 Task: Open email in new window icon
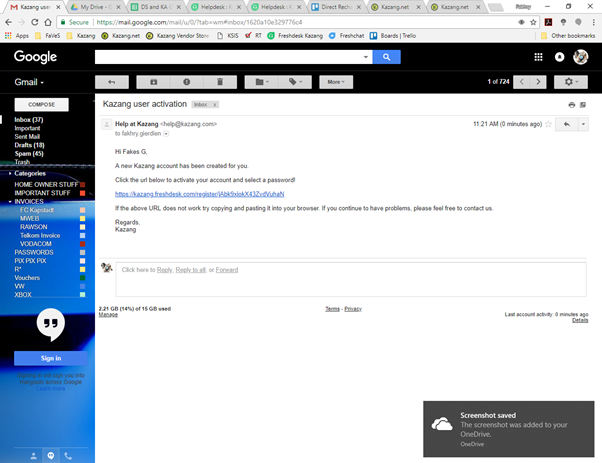[x=583, y=105]
